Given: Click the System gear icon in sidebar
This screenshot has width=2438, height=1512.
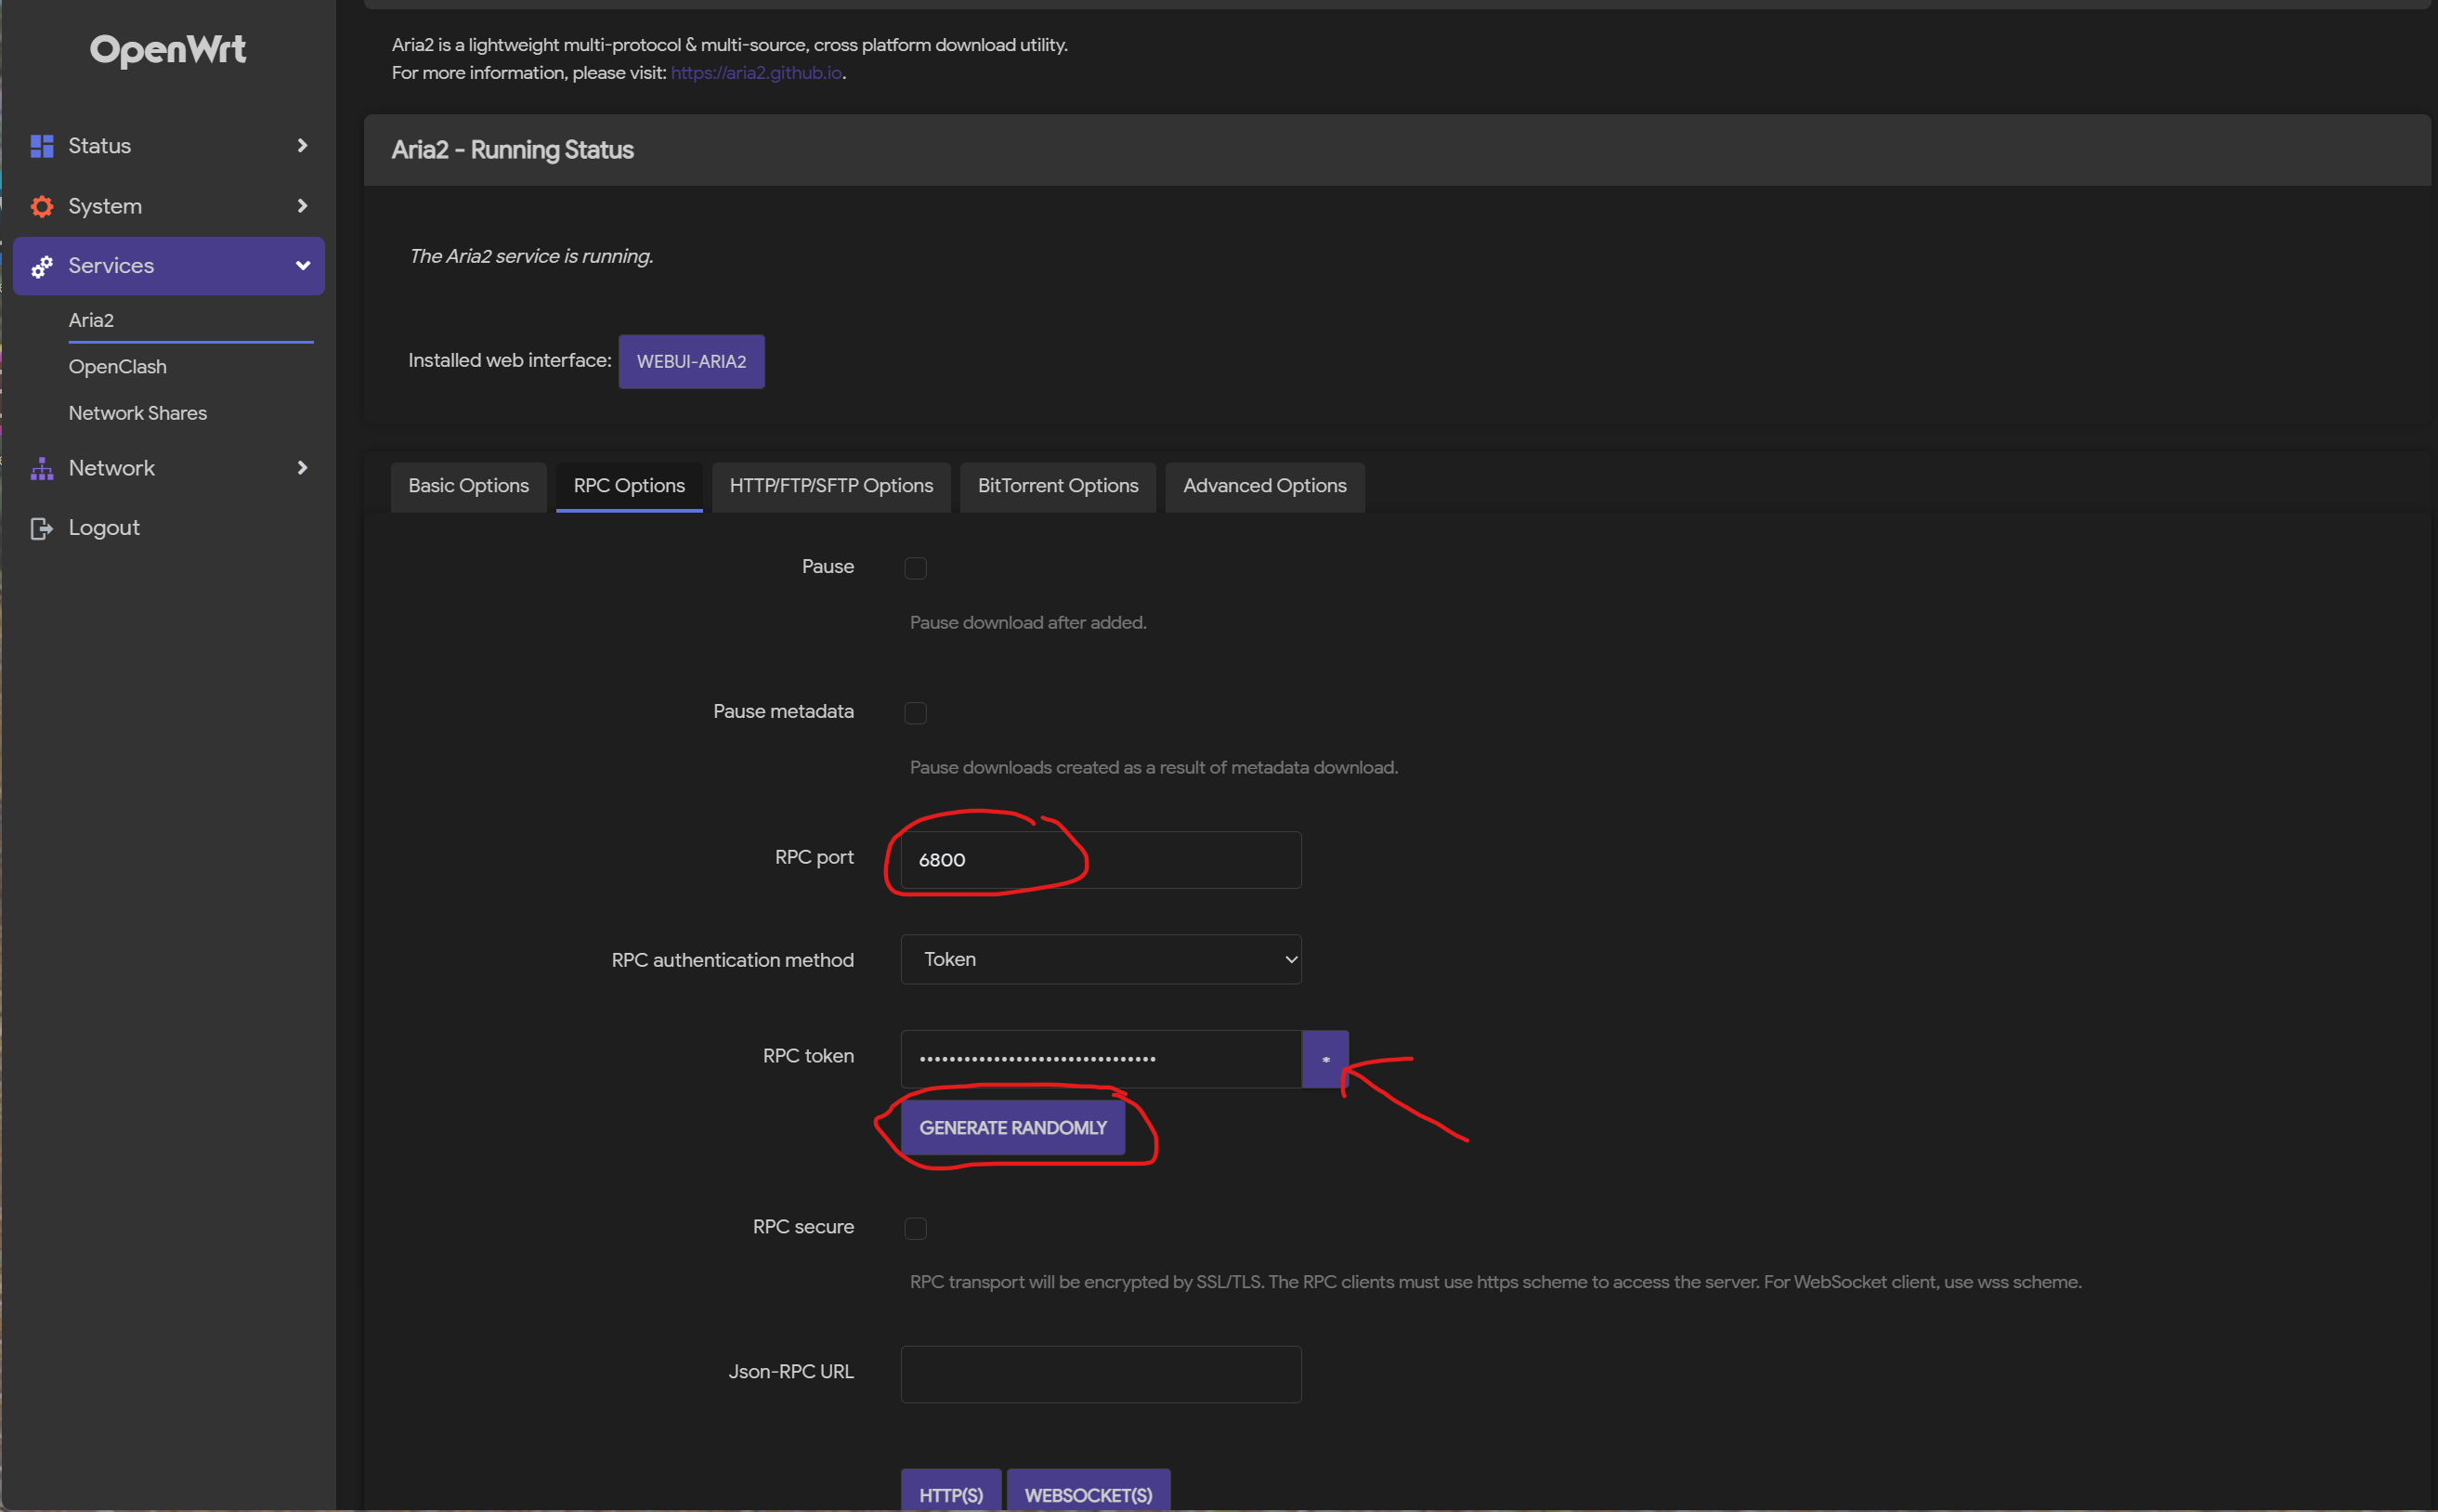Looking at the screenshot, I should [42, 206].
